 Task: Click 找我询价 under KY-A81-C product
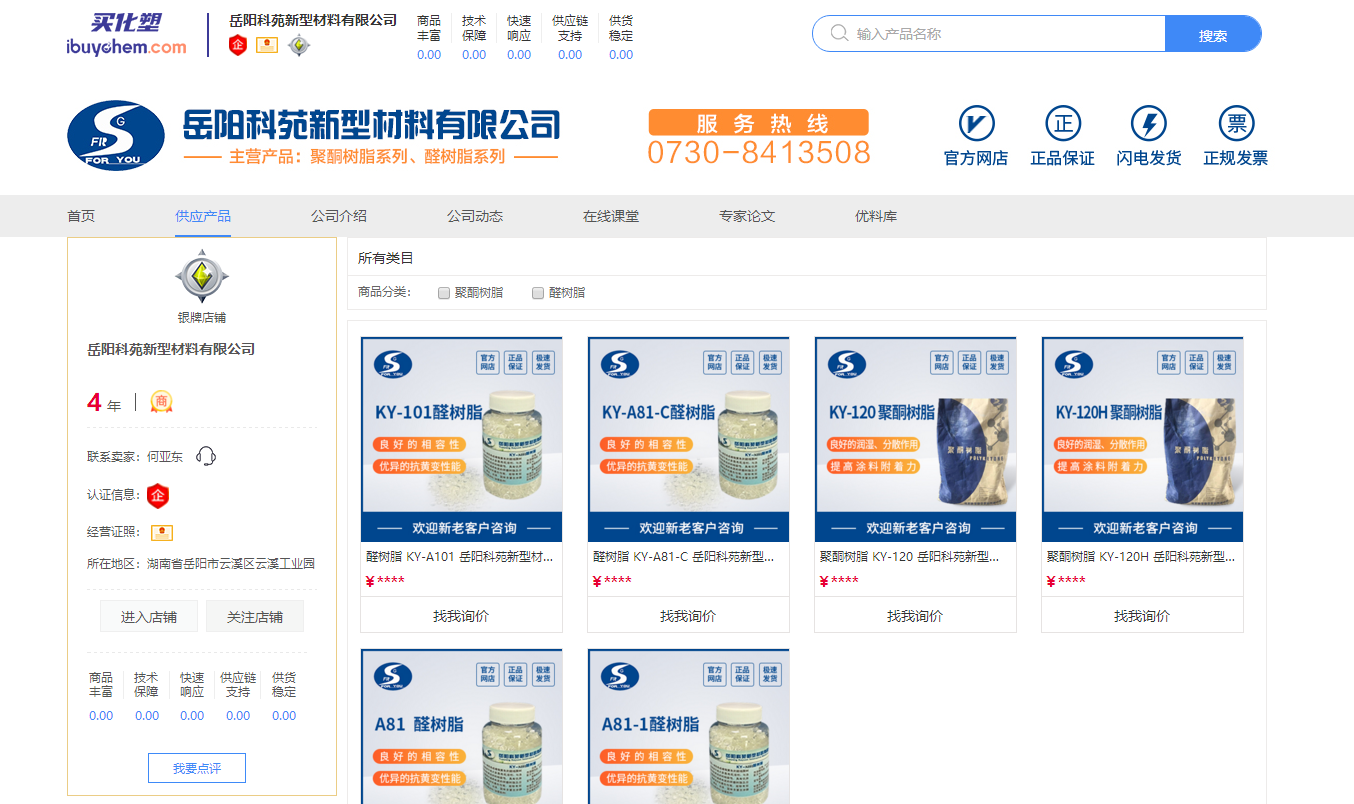point(688,616)
